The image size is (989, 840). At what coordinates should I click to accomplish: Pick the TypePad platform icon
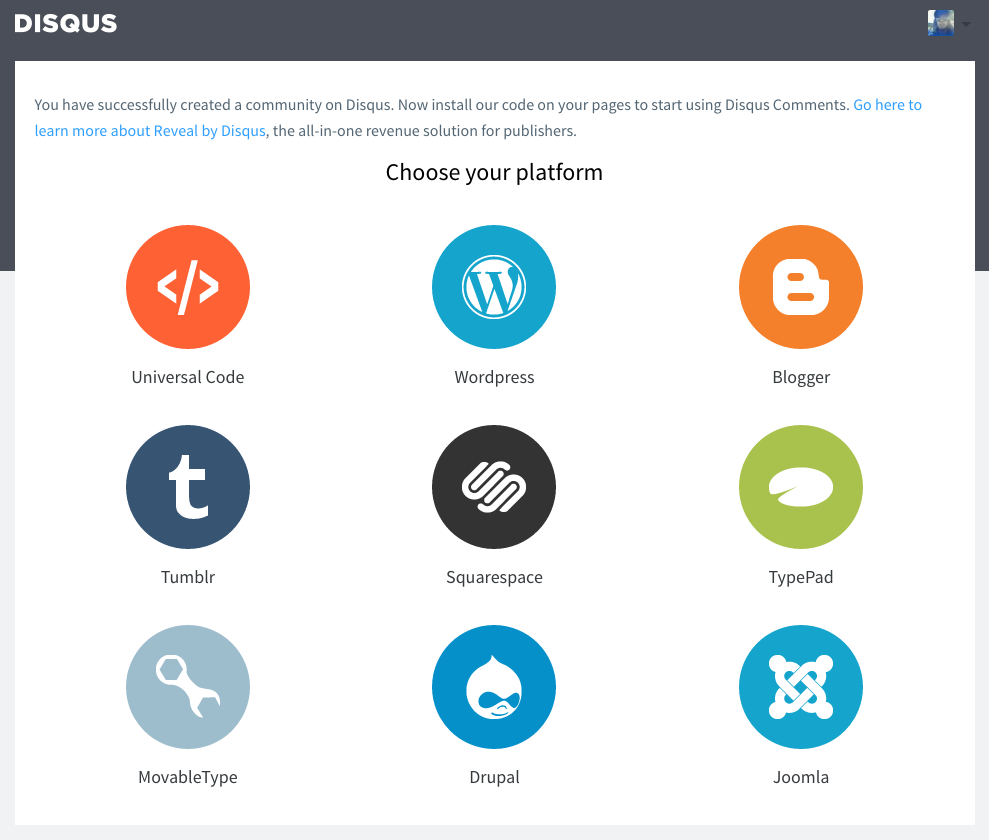[801, 487]
